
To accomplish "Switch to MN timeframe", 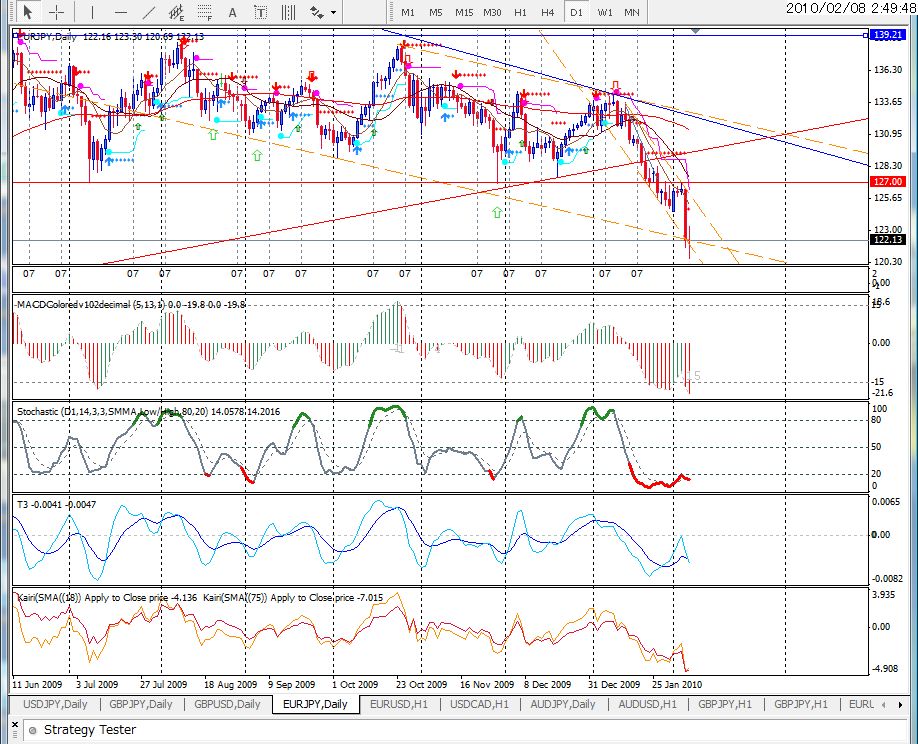I will click(x=632, y=12).
